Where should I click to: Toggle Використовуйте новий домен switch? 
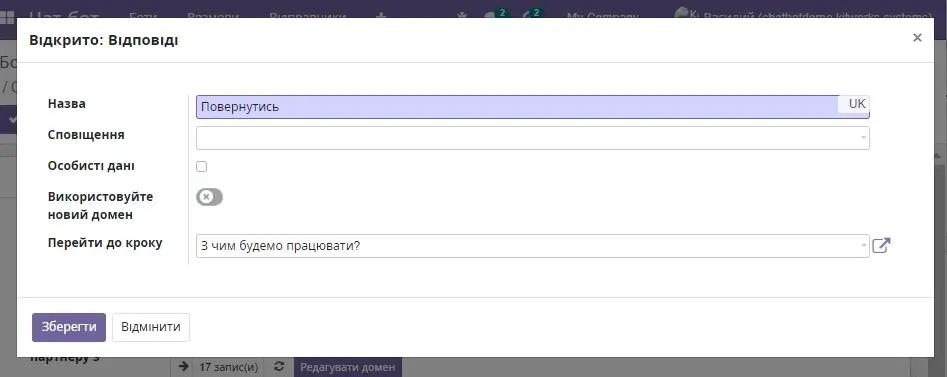(210, 197)
